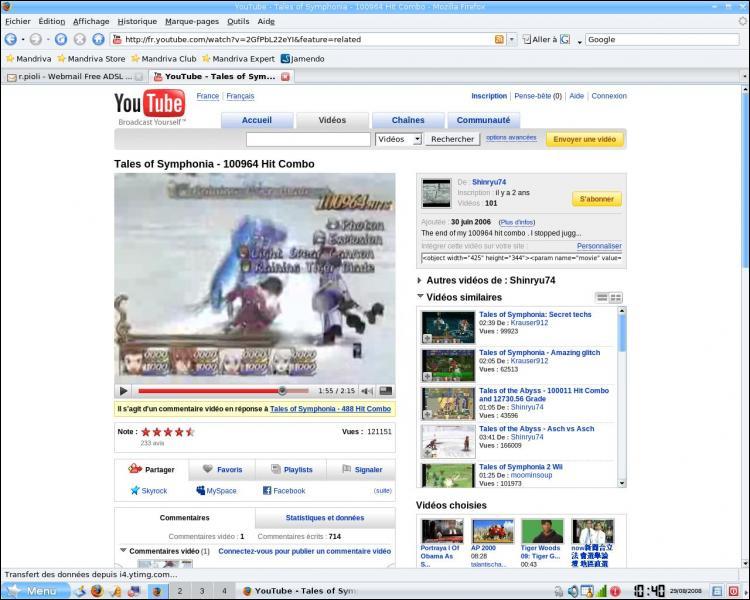This screenshot has width=750, height=600.
Task: Open the Accueil tab on YouTube
Action: tap(257, 120)
